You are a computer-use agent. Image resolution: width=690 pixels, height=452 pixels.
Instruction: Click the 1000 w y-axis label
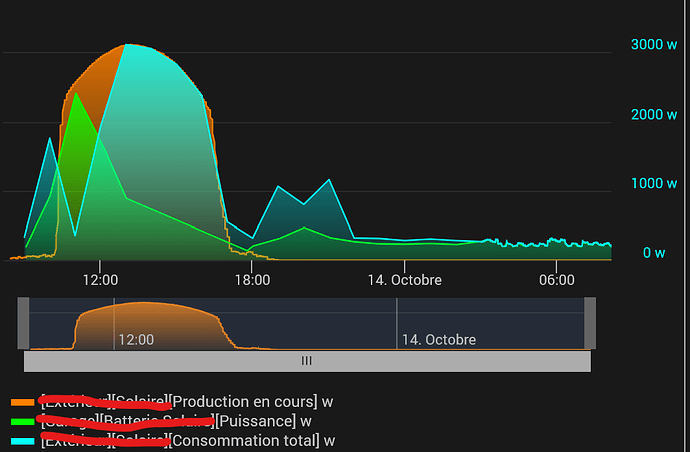click(654, 183)
